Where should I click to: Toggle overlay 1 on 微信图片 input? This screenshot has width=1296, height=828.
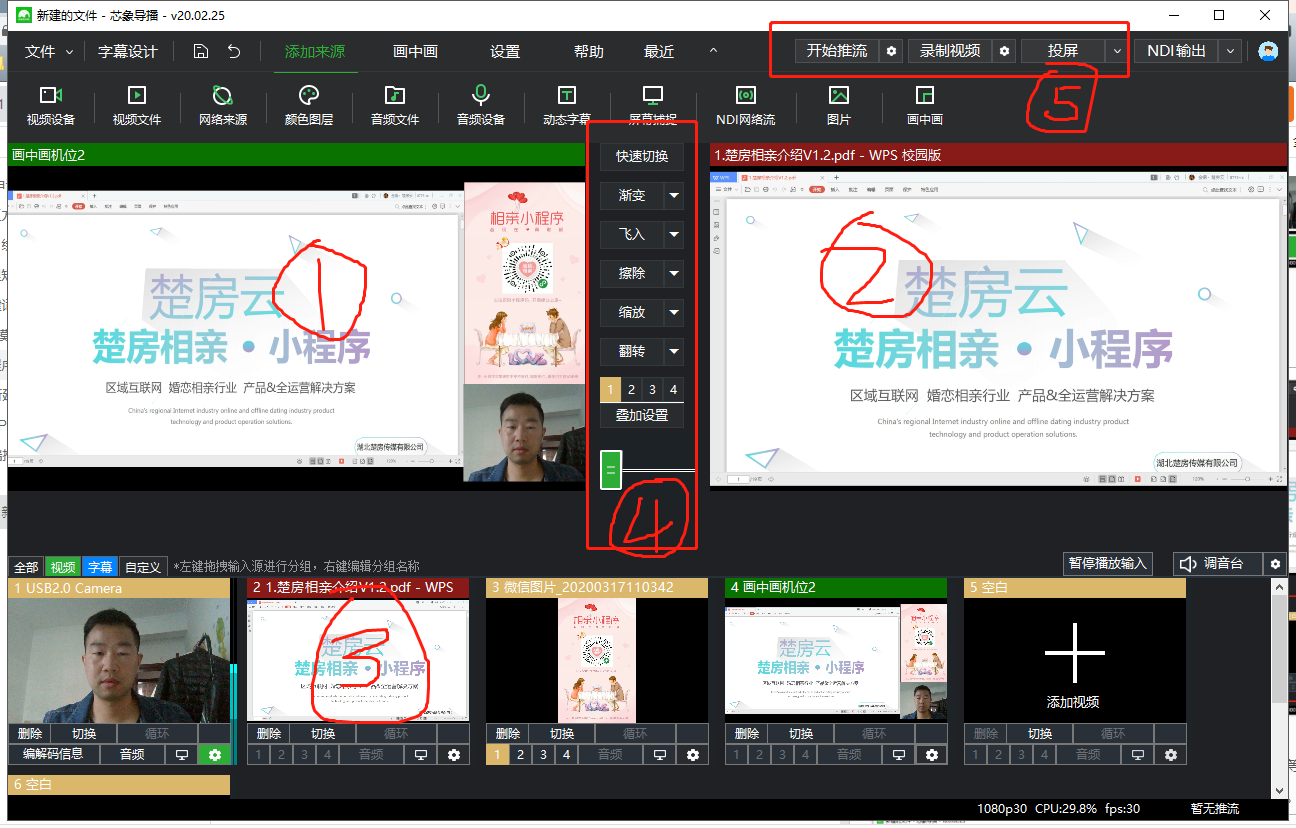(x=498, y=754)
